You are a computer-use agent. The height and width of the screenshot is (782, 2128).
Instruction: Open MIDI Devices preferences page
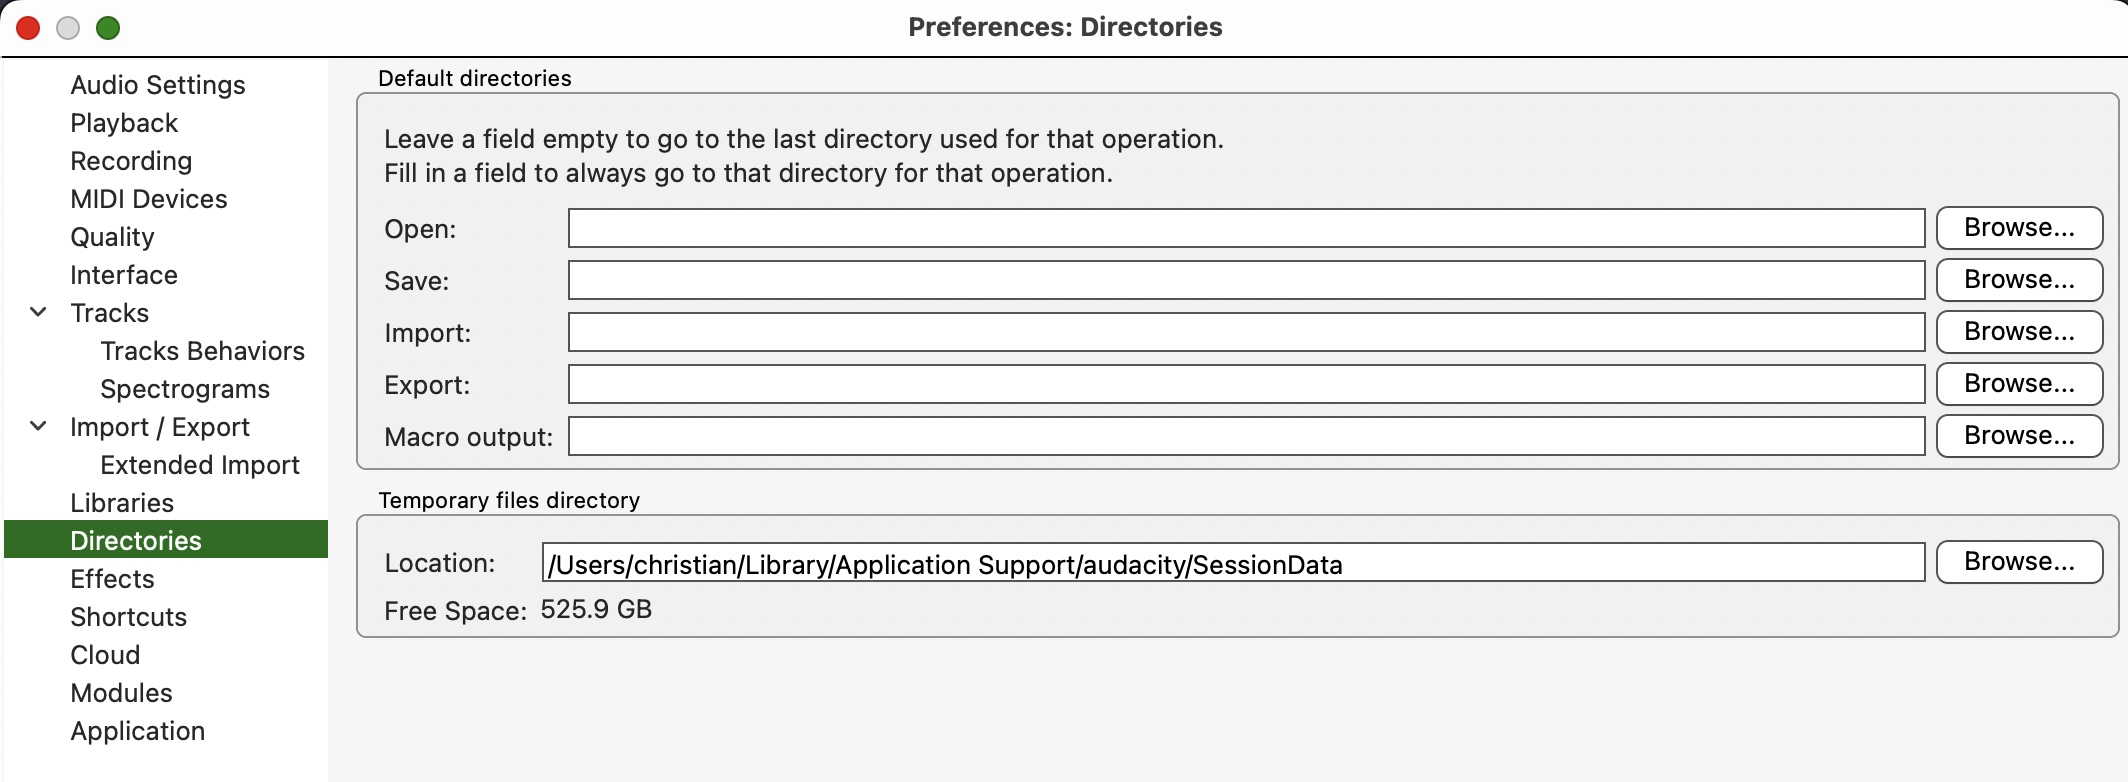pyautogui.click(x=149, y=199)
